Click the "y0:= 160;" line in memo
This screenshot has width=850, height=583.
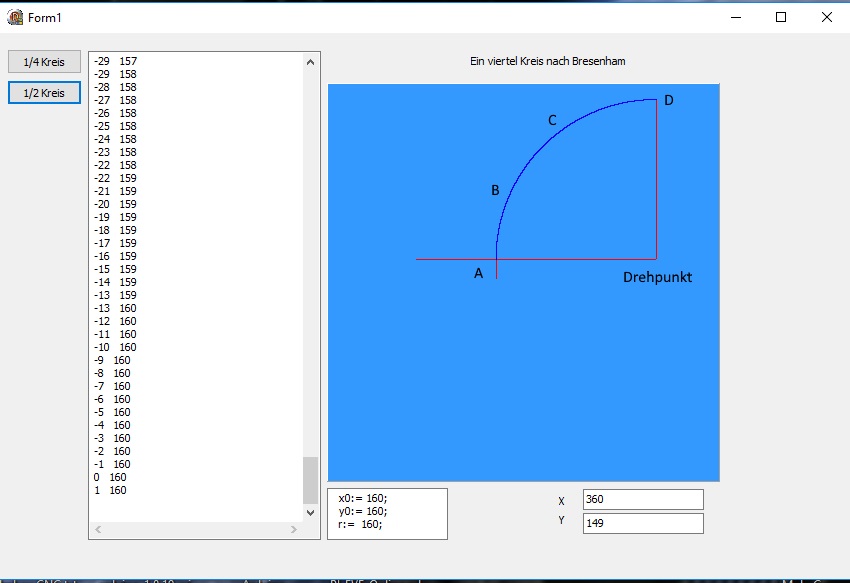coord(363,511)
